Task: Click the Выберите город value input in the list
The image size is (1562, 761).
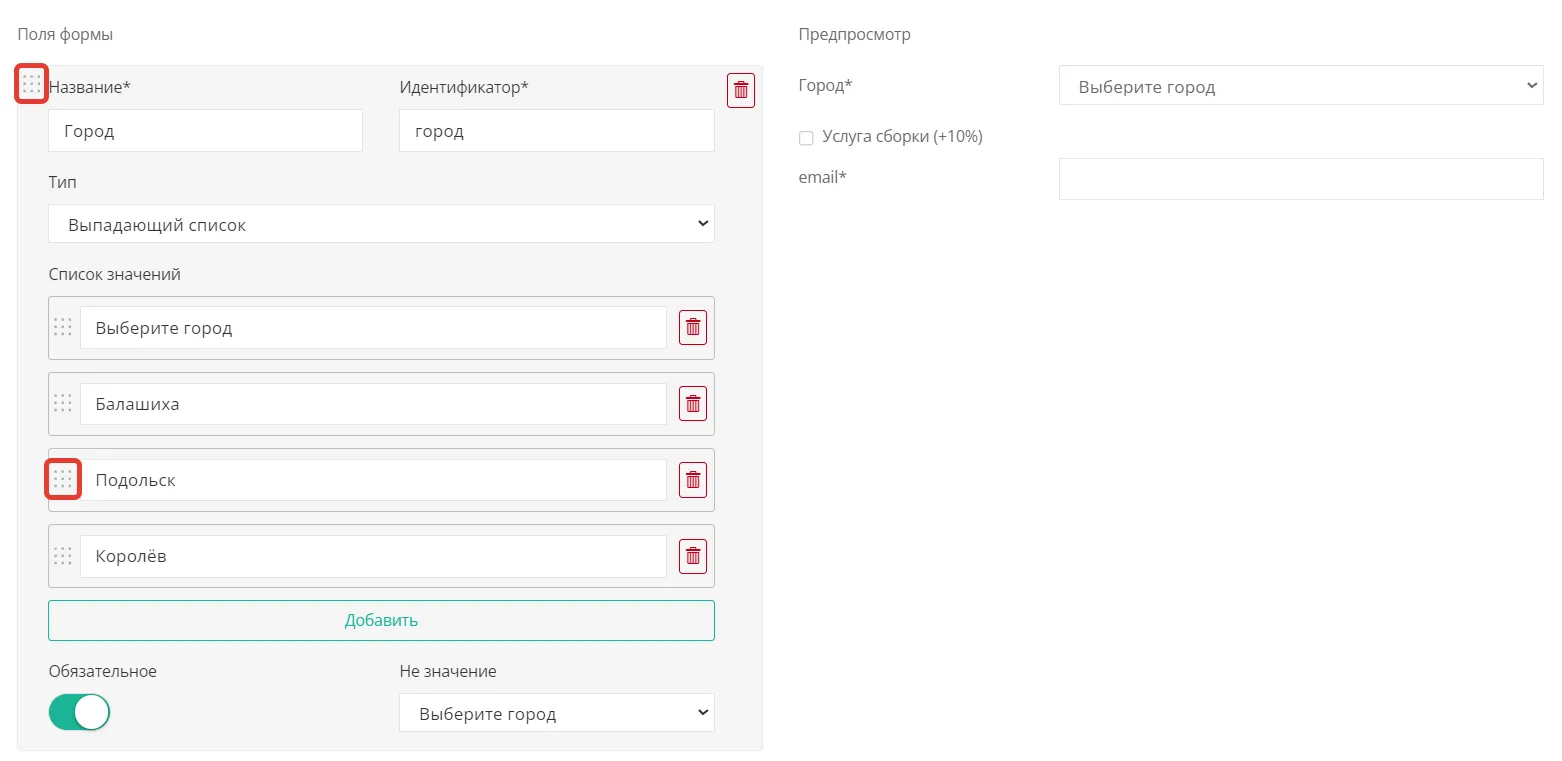Action: [x=373, y=328]
